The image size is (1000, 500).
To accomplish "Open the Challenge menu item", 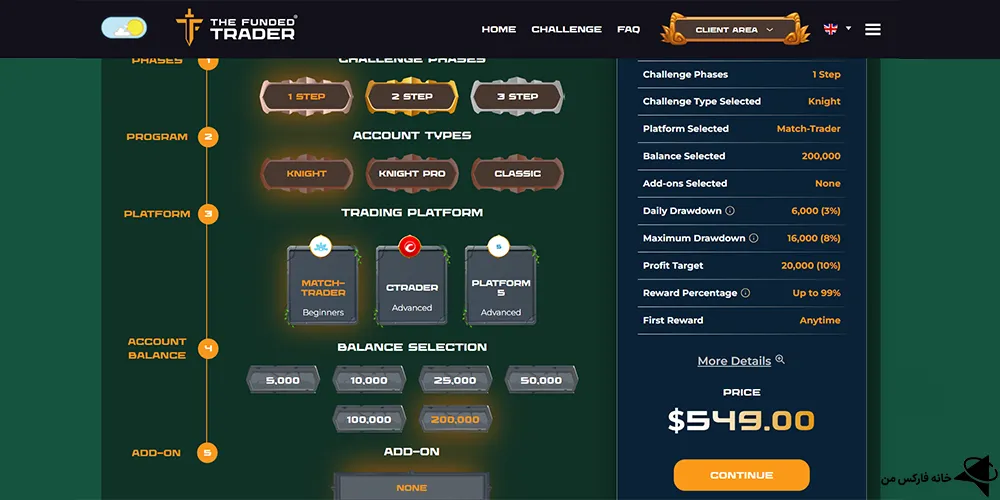I will tap(566, 29).
